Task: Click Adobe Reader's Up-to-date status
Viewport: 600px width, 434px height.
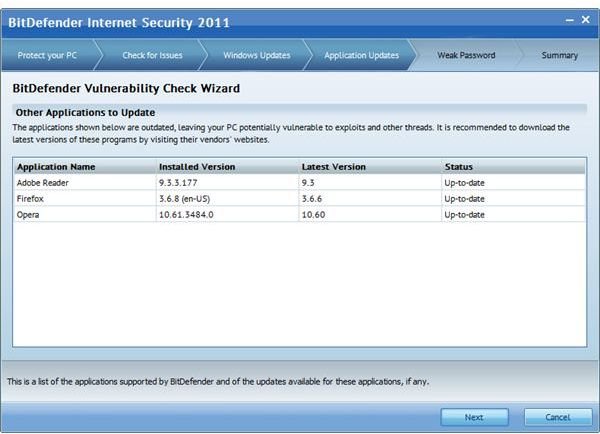Action: click(465, 183)
